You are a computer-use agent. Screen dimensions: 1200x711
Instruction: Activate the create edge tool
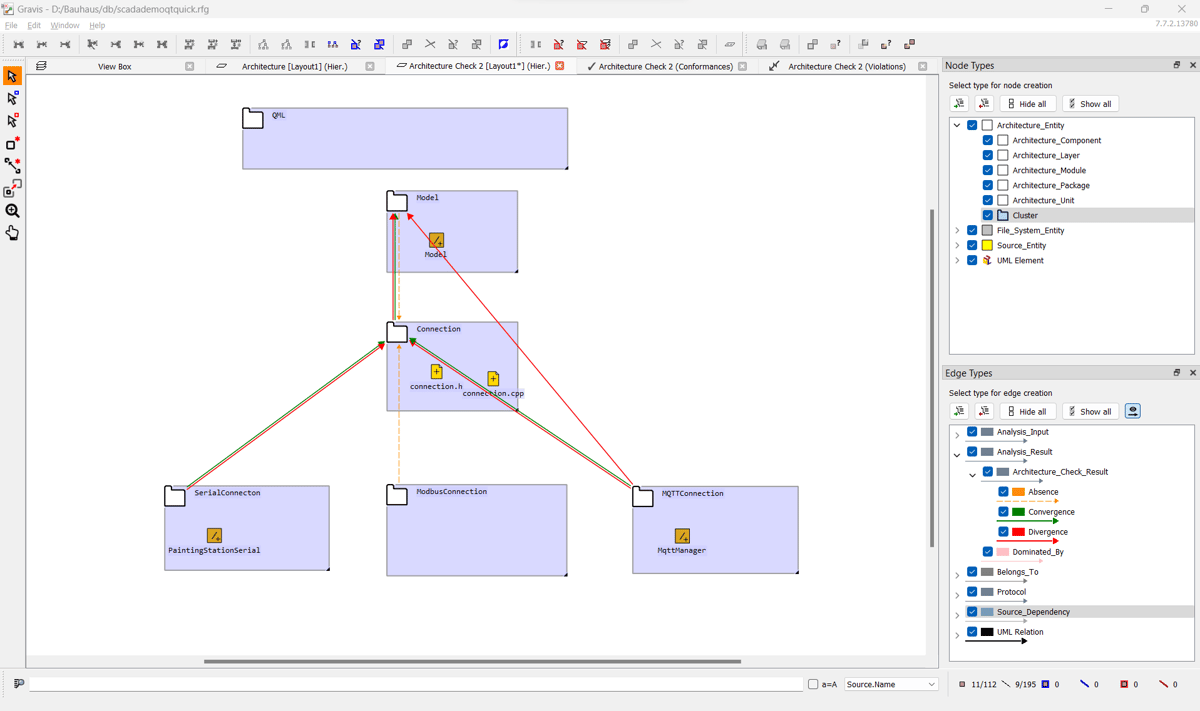[12, 166]
